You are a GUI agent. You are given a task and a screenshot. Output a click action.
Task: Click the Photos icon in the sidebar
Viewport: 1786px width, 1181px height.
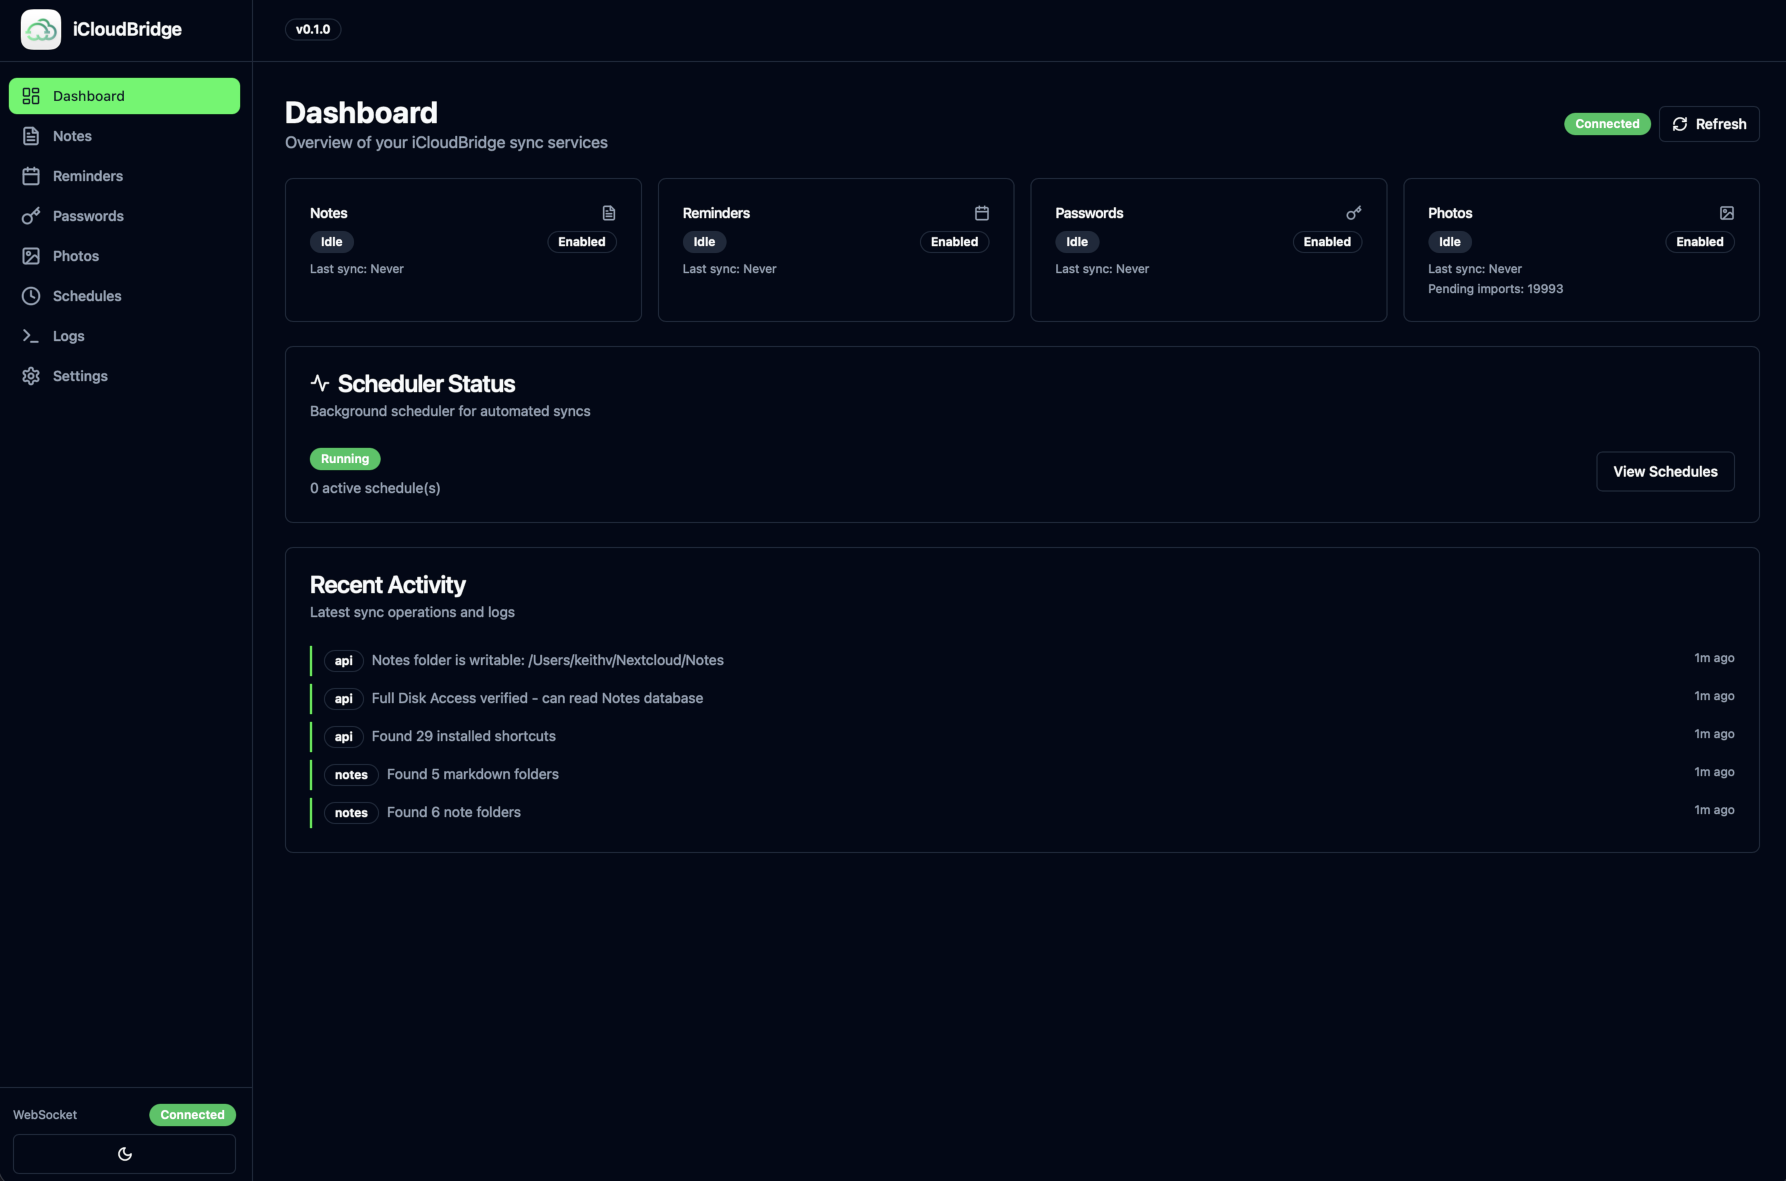click(x=31, y=255)
